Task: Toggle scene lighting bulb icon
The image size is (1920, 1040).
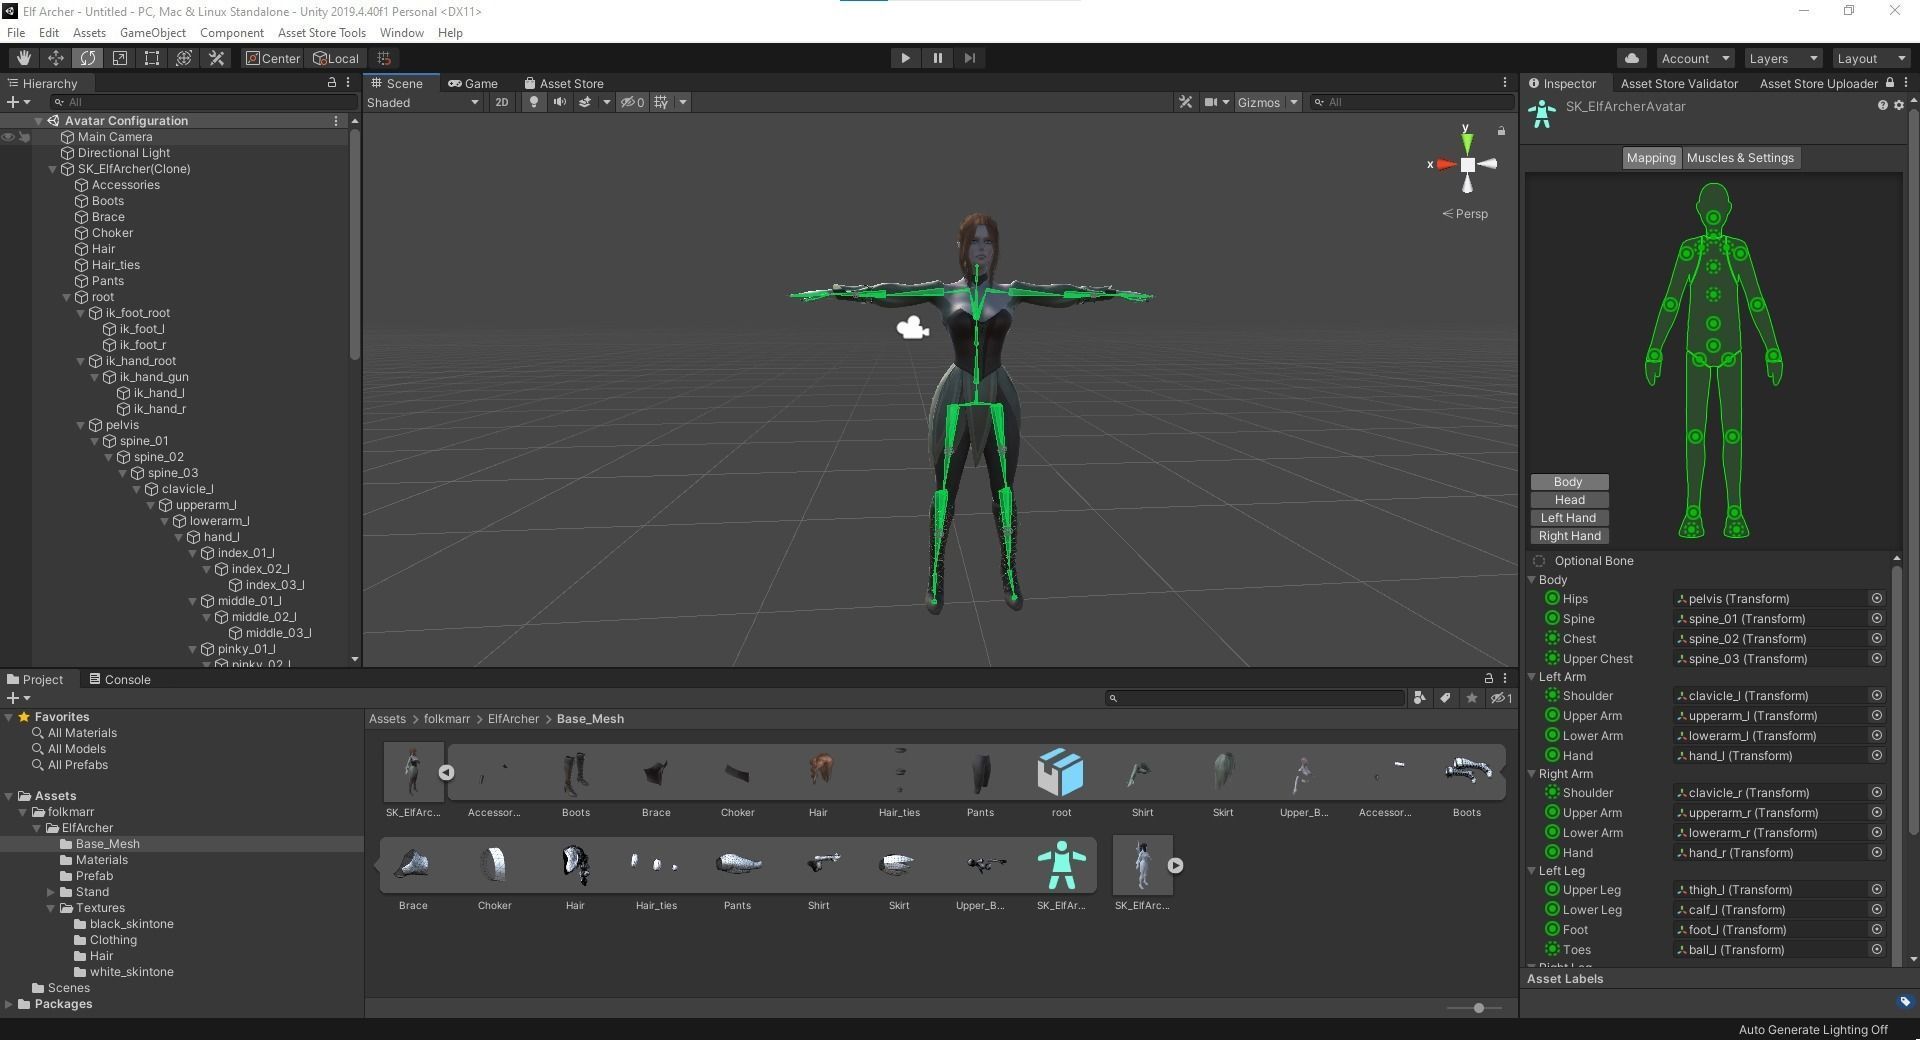Action: click(534, 102)
